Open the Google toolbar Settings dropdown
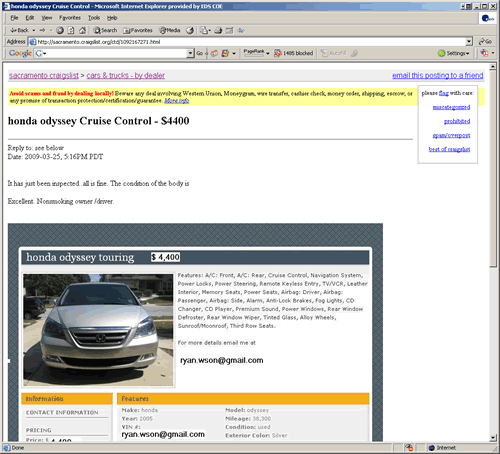Image resolution: width=500 pixels, height=454 pixels. point(454,53)
